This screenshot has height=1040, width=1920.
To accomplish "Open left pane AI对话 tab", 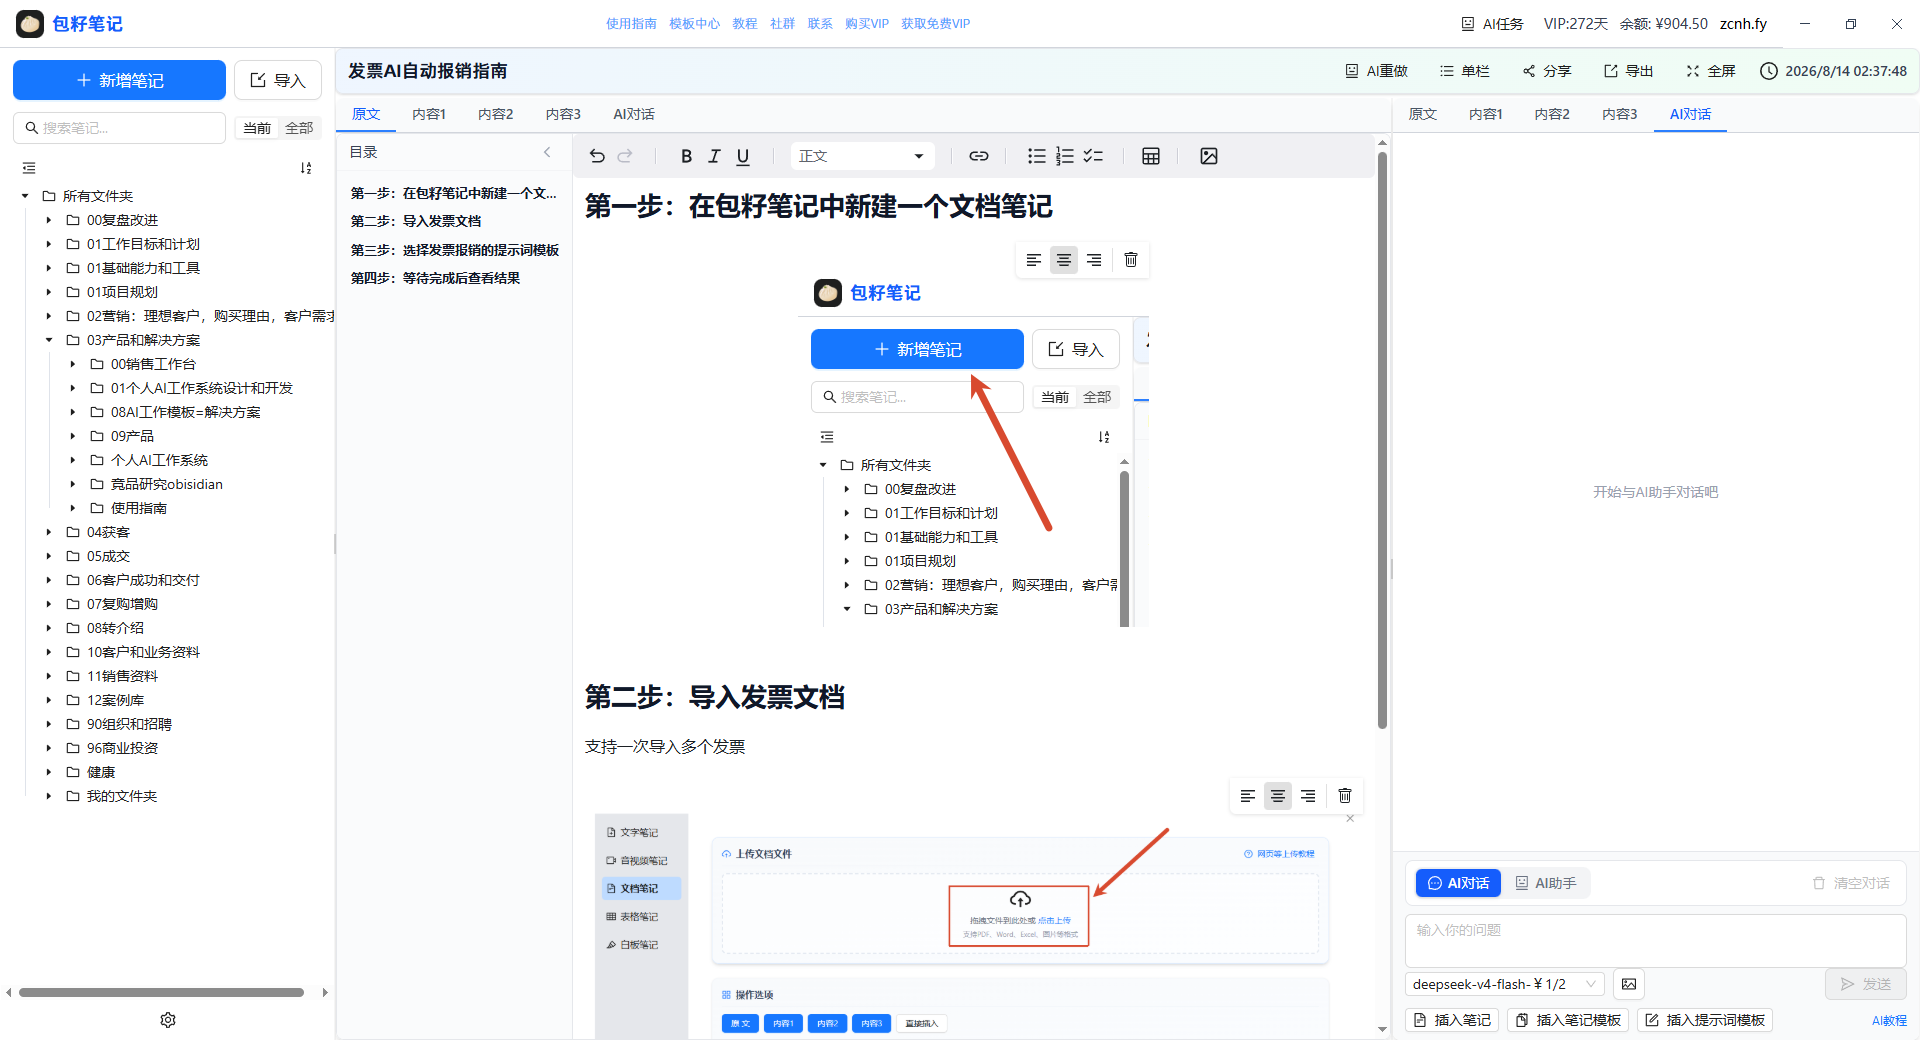I will (x=634, y=114).
